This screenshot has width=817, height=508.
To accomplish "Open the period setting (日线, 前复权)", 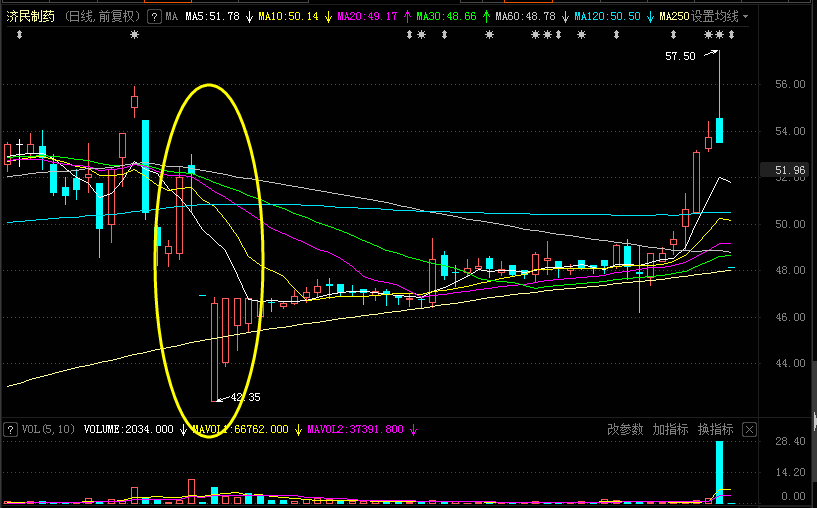I will tap(103, 17).
